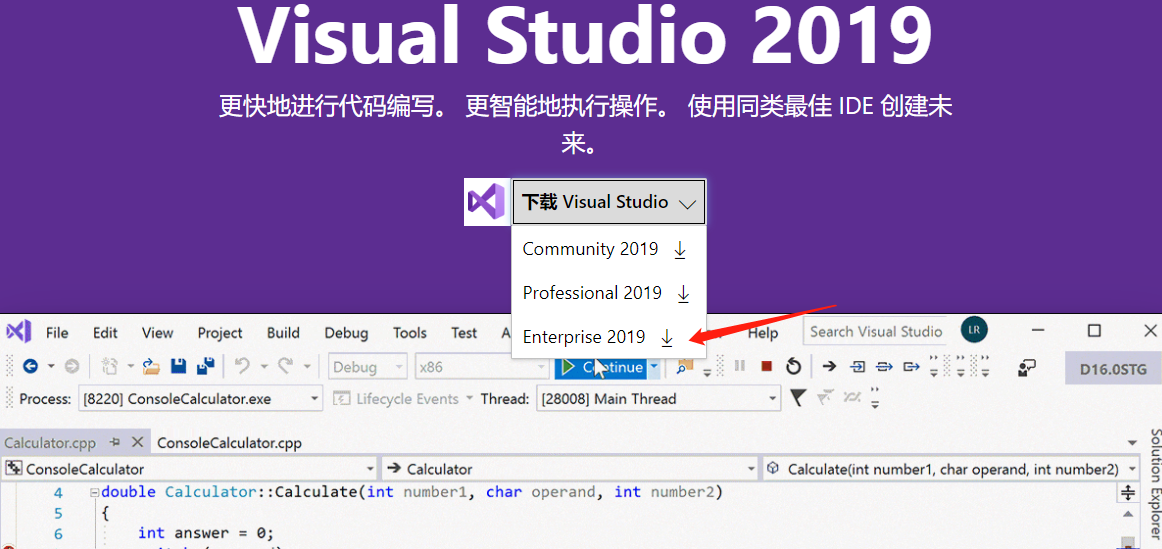Click the Visual Studio logo beside download button
The width and height of the screenshot is (1162, 549).
[x=486, y=202]
